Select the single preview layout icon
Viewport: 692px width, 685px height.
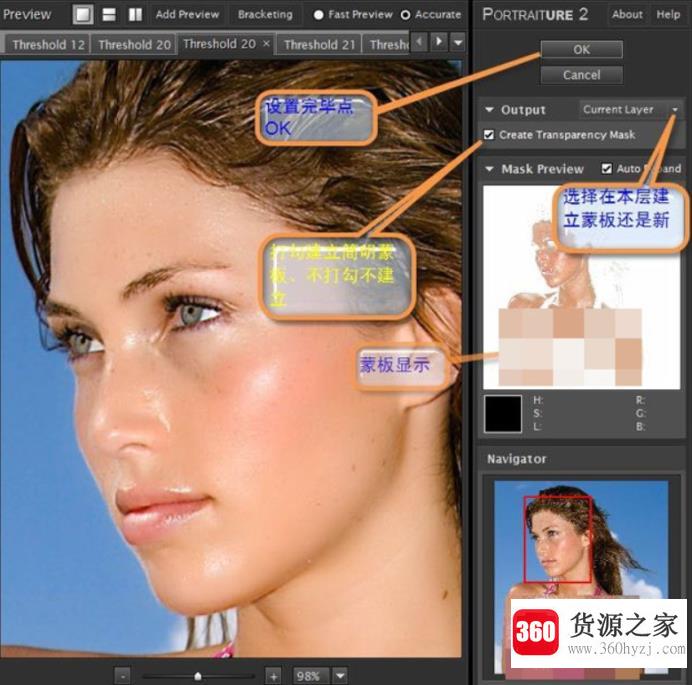[83, 15]
